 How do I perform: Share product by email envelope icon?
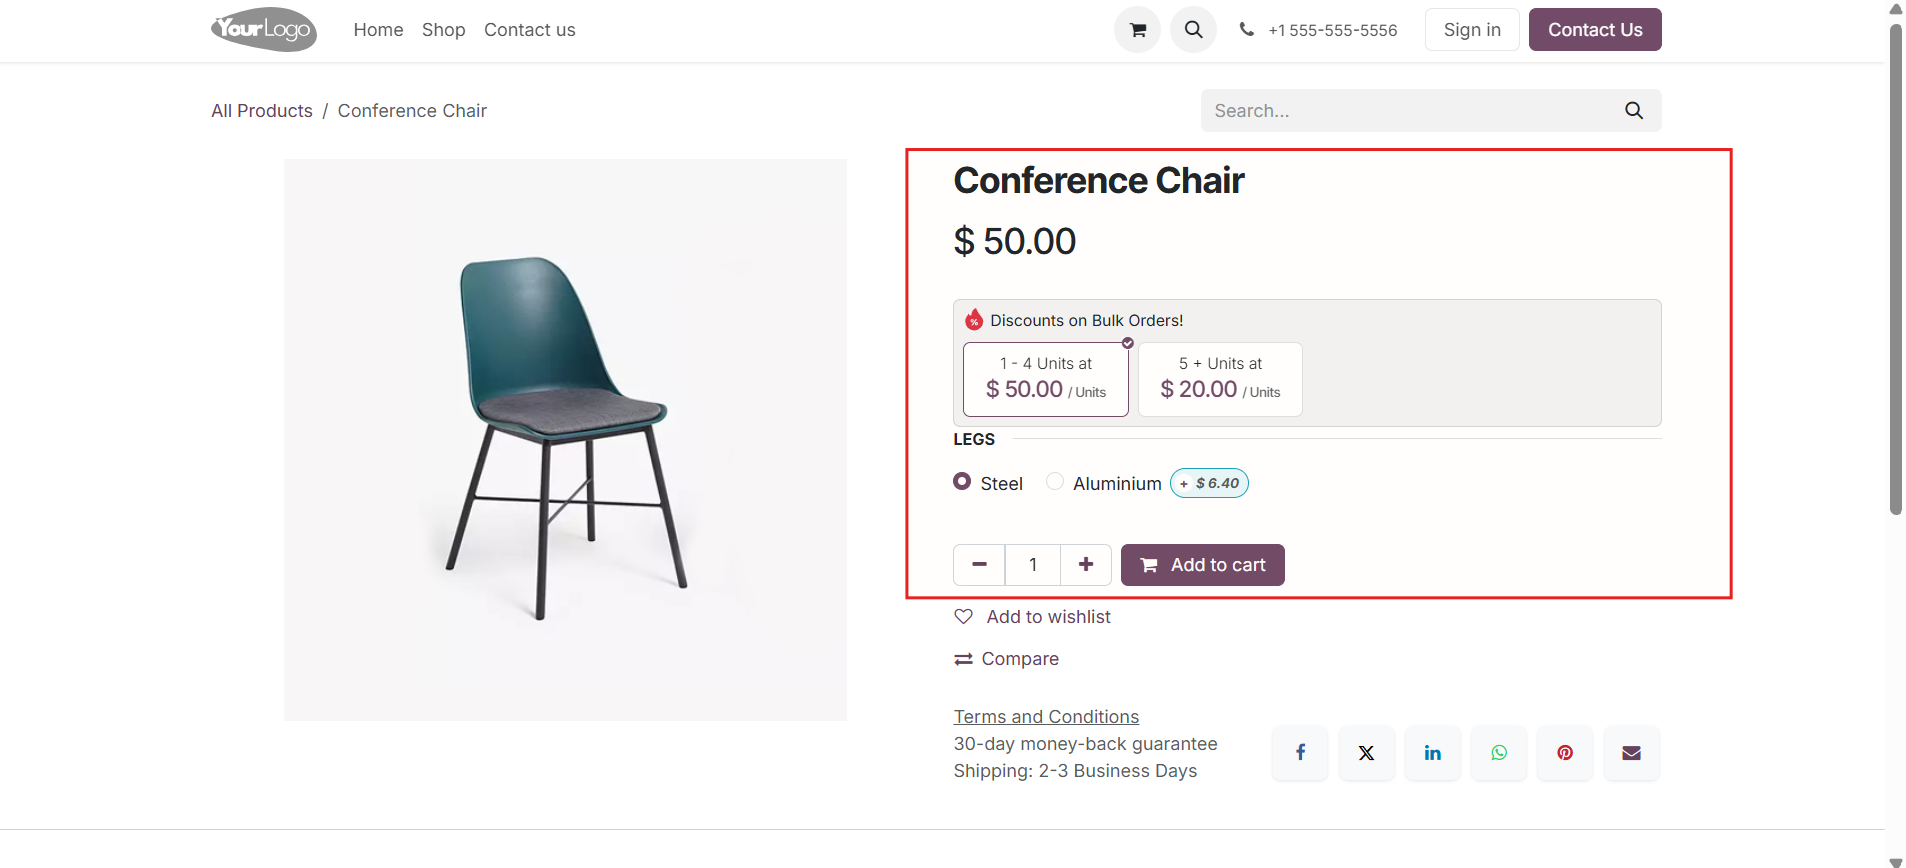[x=1631, y=753]
